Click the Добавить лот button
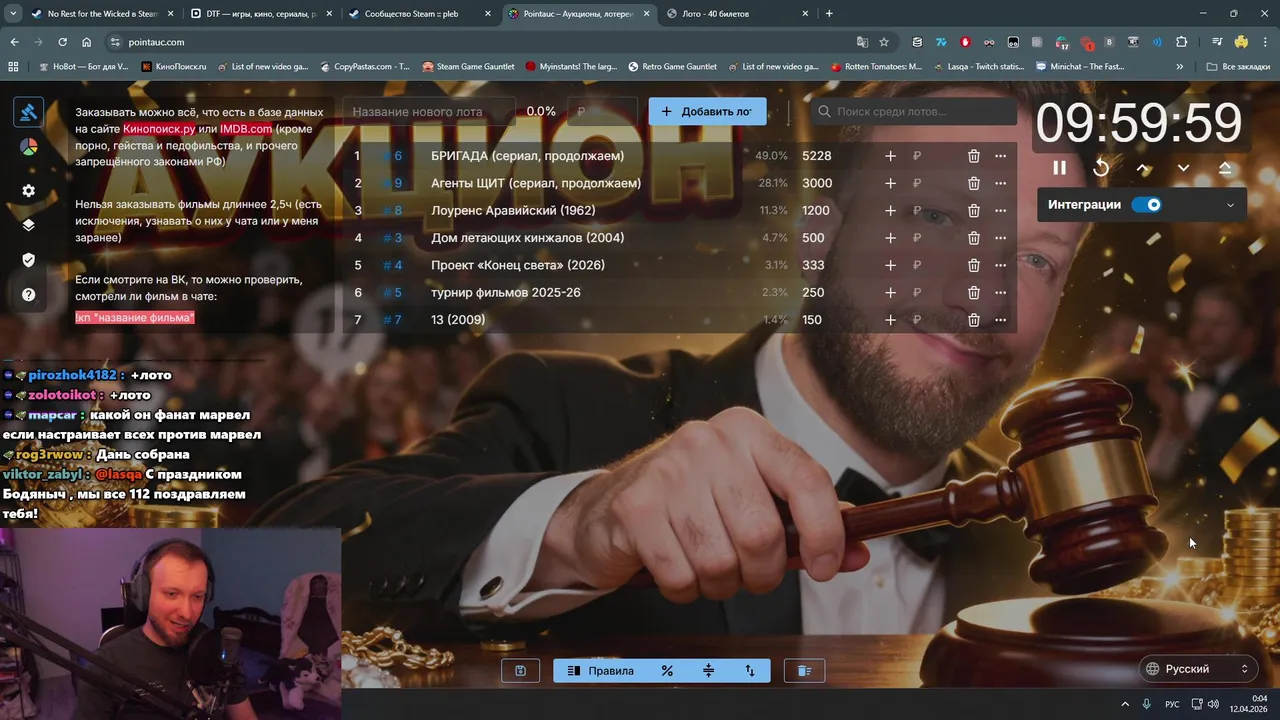Image resolution: width=1280 pixels, height=720 pixels. (707, 111)
